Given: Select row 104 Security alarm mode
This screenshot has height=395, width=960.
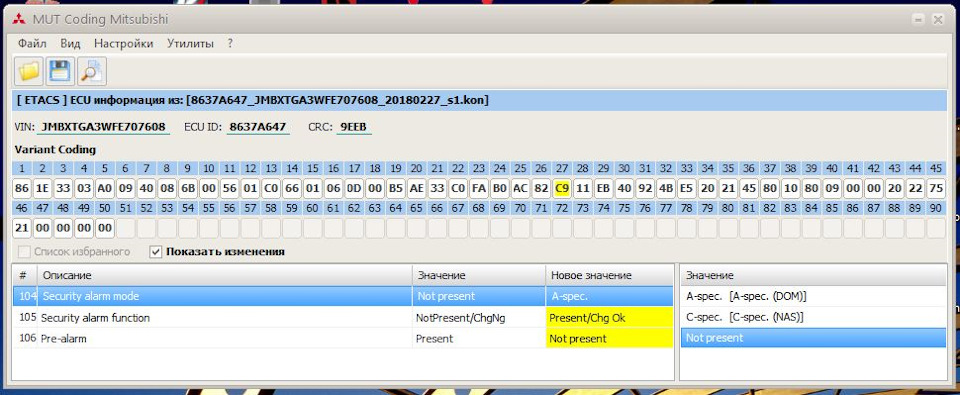Looking at the screenshot, I should pyautogui.click(x=343, y=296).
